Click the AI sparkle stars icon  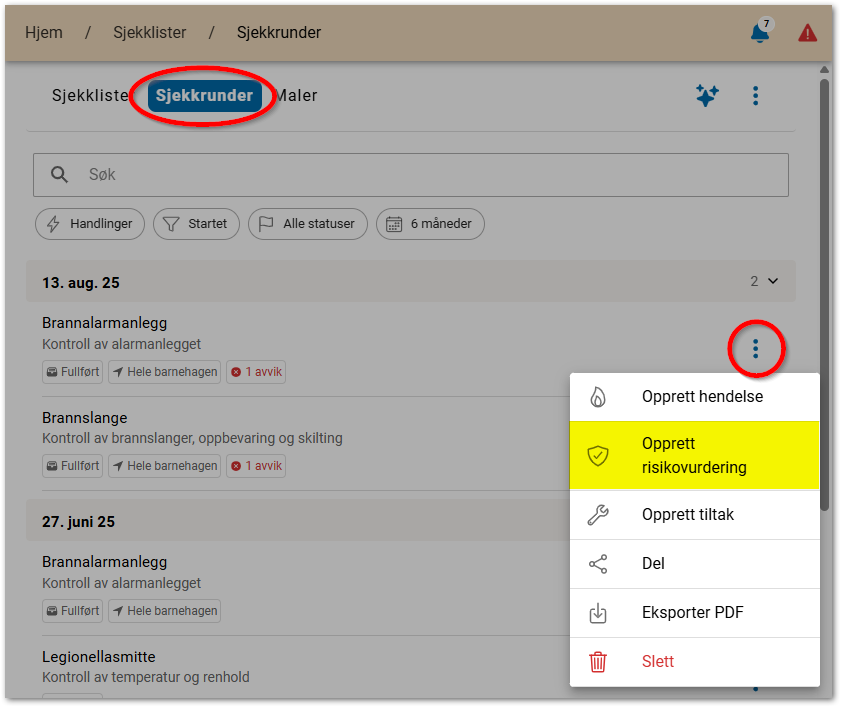tap(707, 96)
